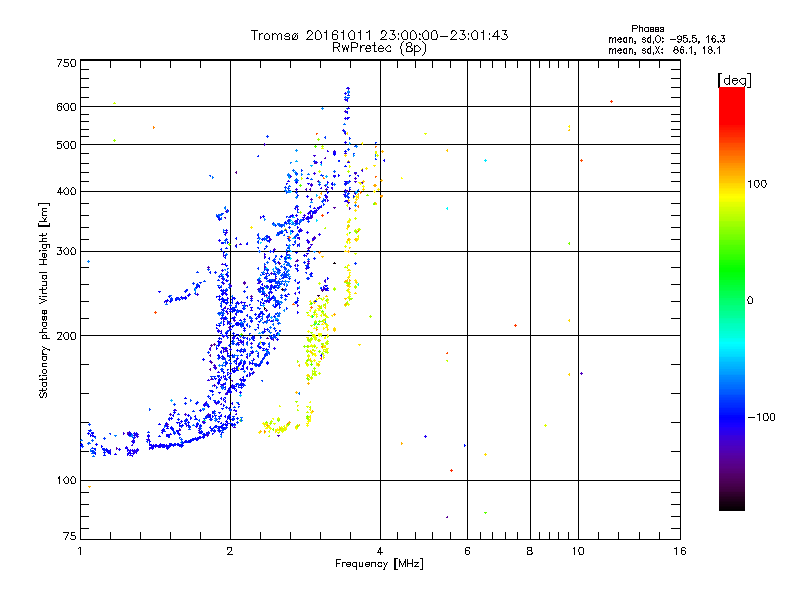The width and height of the screenshot is (800, 600).
Task: Click x-axis tick label "1"
Action: (80, 551)
